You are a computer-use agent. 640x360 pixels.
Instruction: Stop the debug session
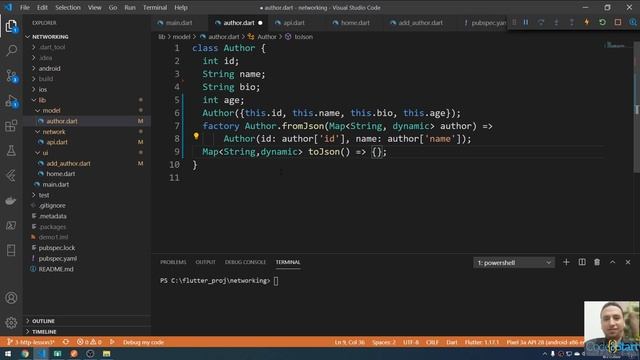tap(618, 22)
